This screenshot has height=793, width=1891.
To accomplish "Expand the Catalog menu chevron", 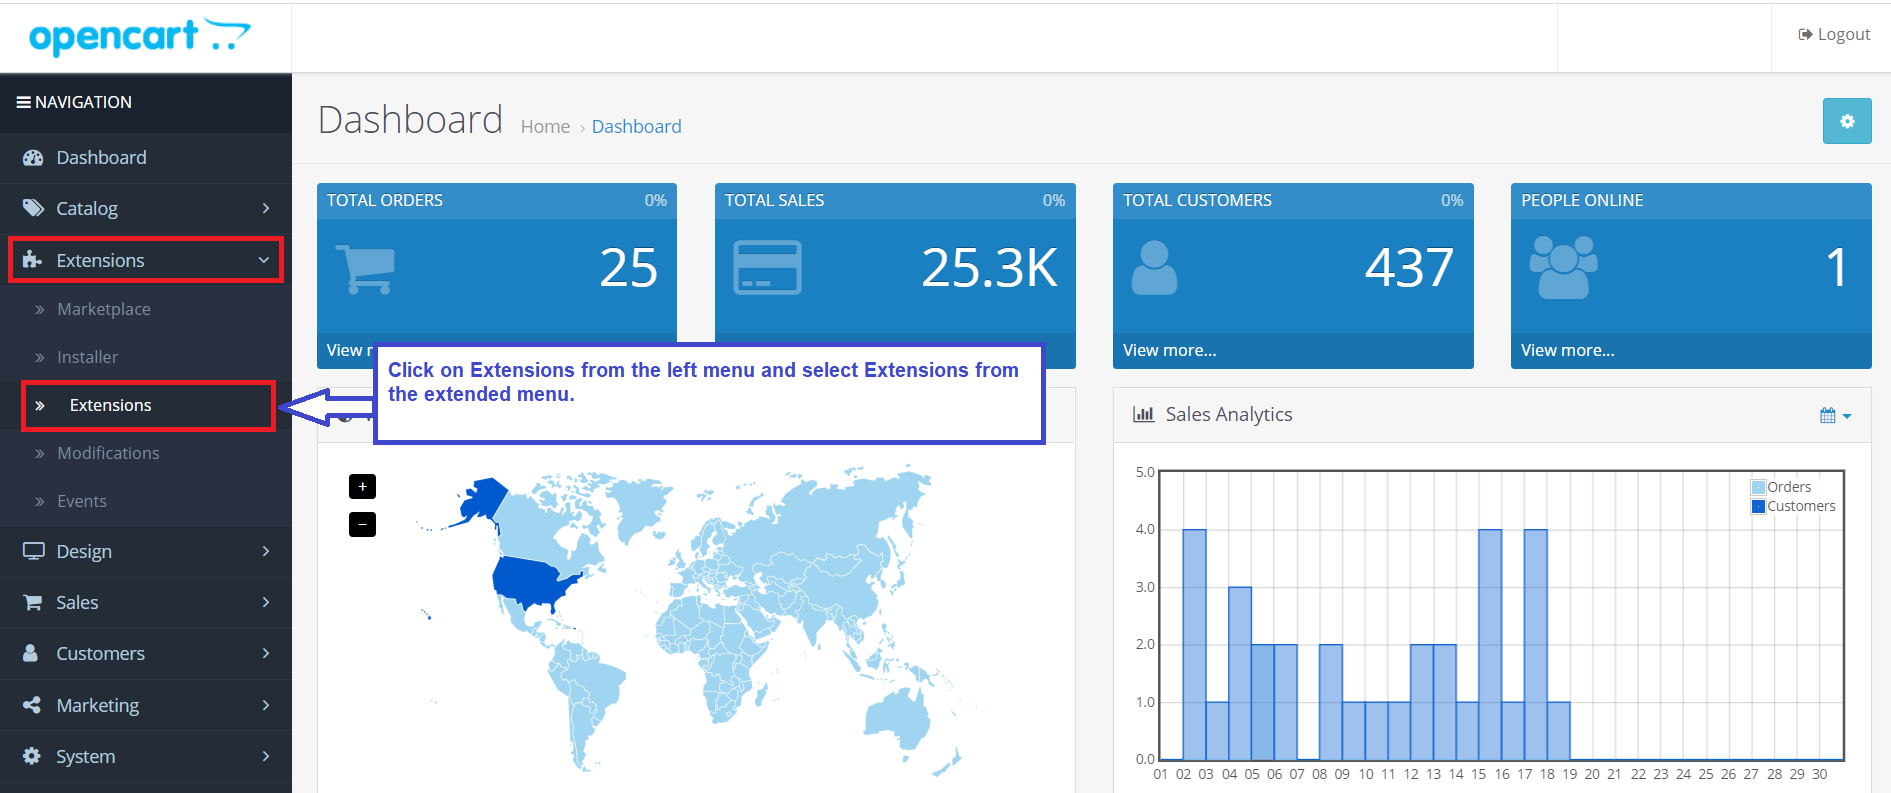I will pos(266,208).
